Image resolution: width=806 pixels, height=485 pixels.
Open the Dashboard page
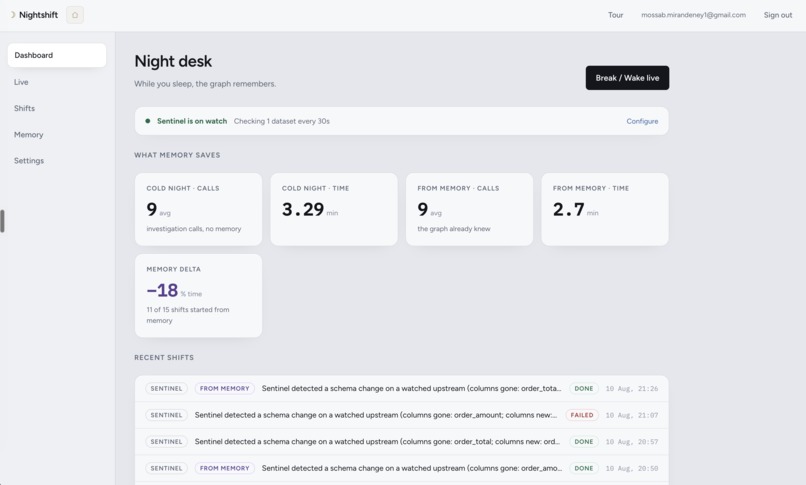click(57, 55)
